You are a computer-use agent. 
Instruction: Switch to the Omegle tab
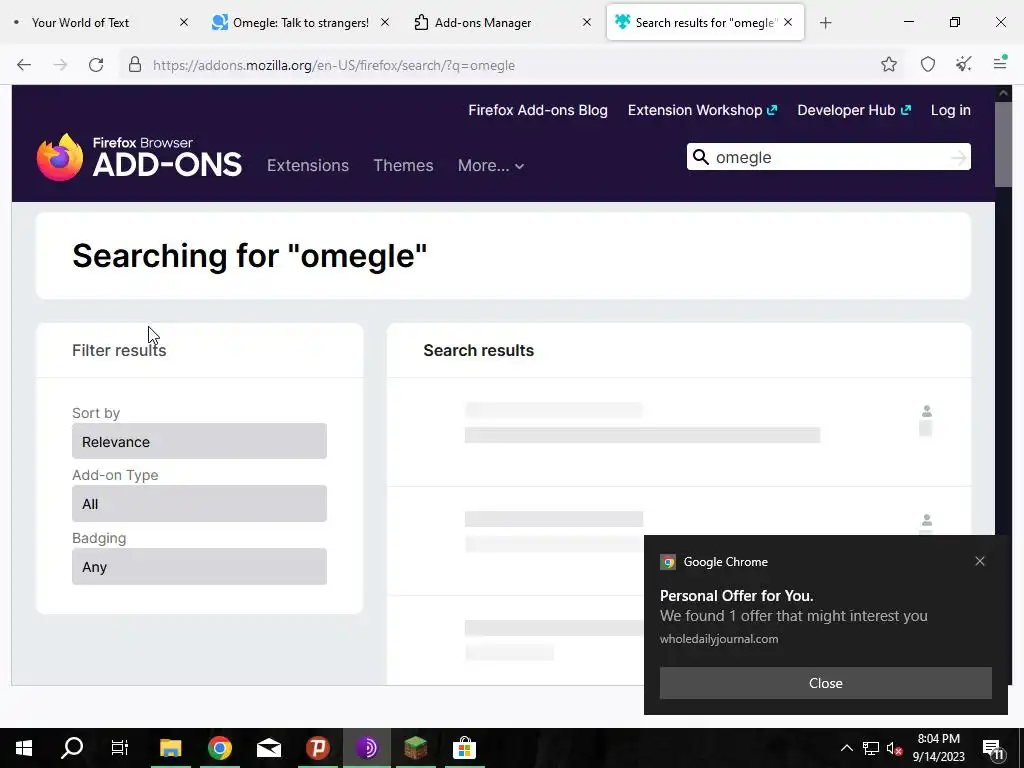click(300, 23)
